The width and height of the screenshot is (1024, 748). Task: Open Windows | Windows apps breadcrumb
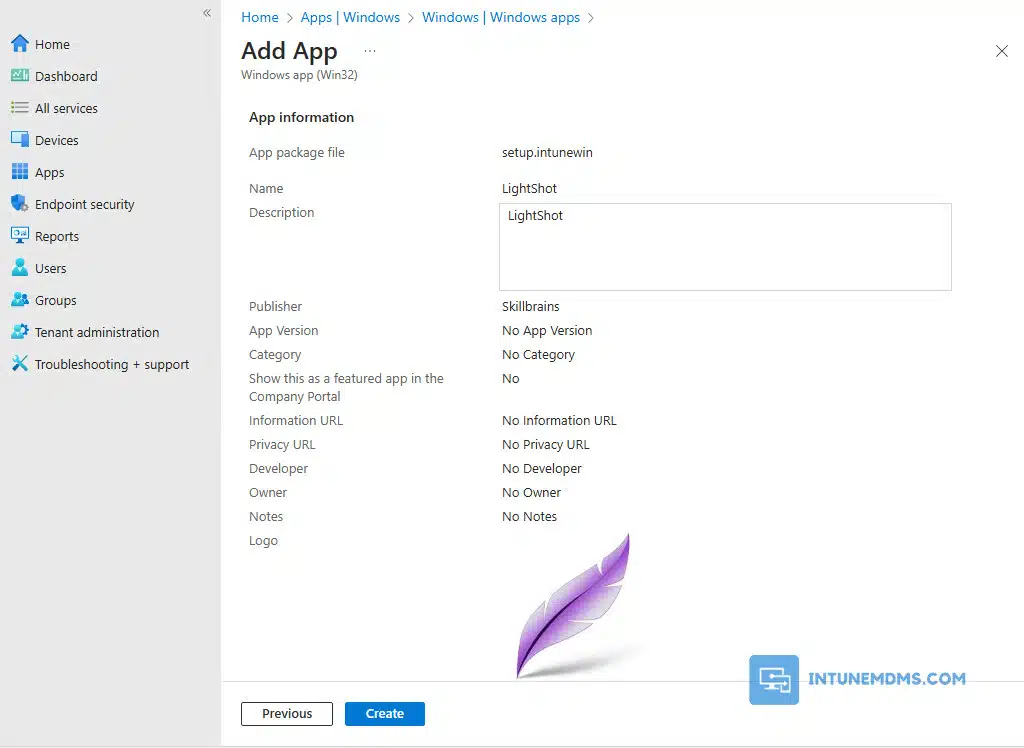click(x=501, y=17)
